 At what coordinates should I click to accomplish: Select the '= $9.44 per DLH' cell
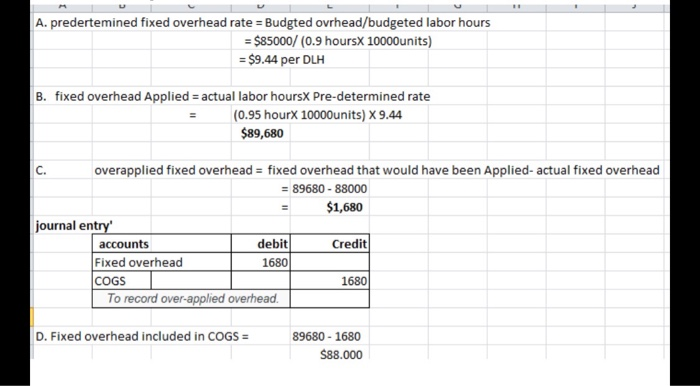click(x=282, y=59)
